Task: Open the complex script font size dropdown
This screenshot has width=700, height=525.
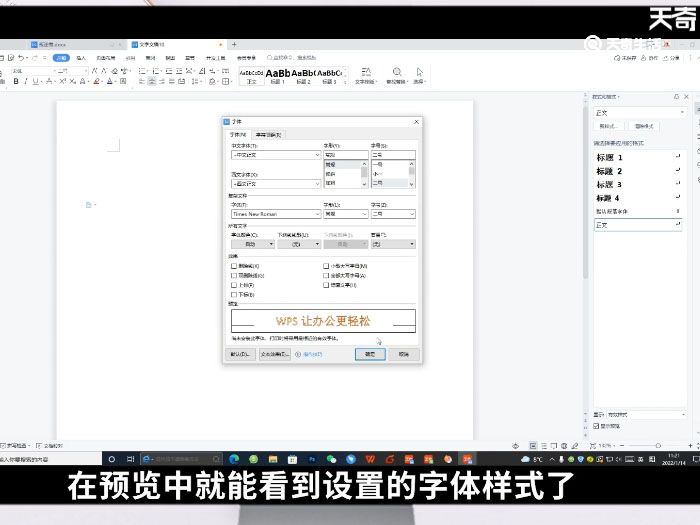Action: click(x=393, y=214)
